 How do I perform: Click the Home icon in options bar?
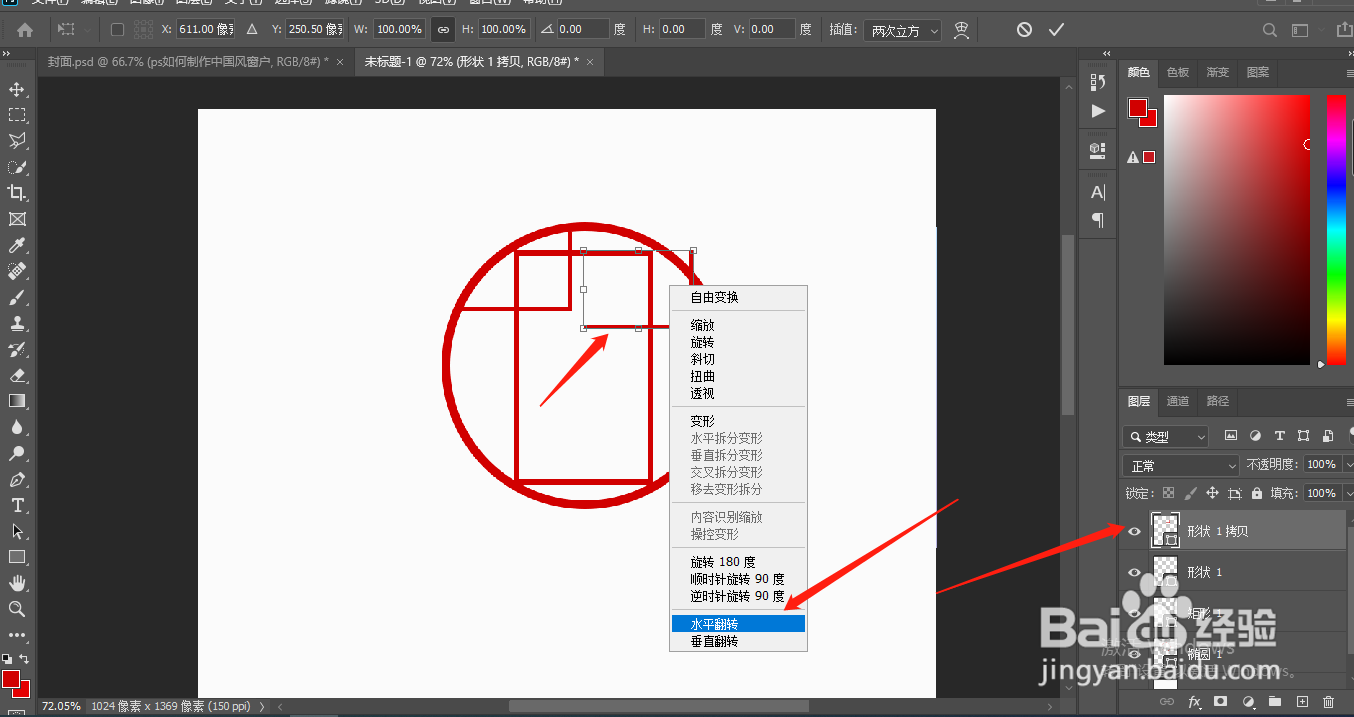[x=25, y=30]
